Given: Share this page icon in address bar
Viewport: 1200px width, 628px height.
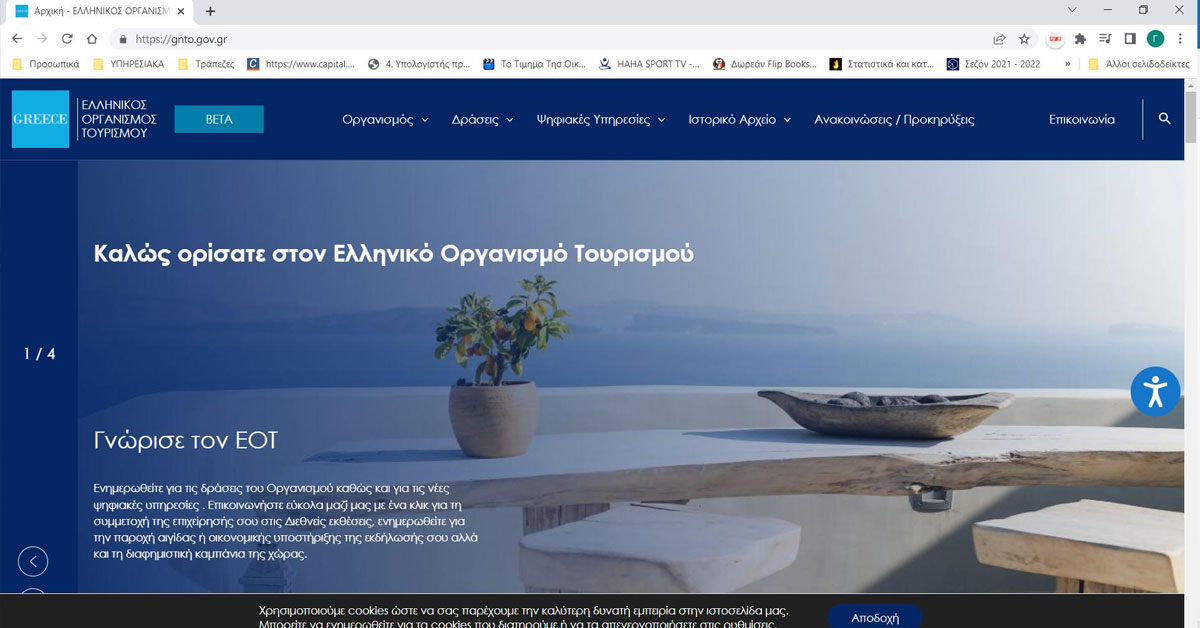Looking at the screenshot, I should 999,39.
